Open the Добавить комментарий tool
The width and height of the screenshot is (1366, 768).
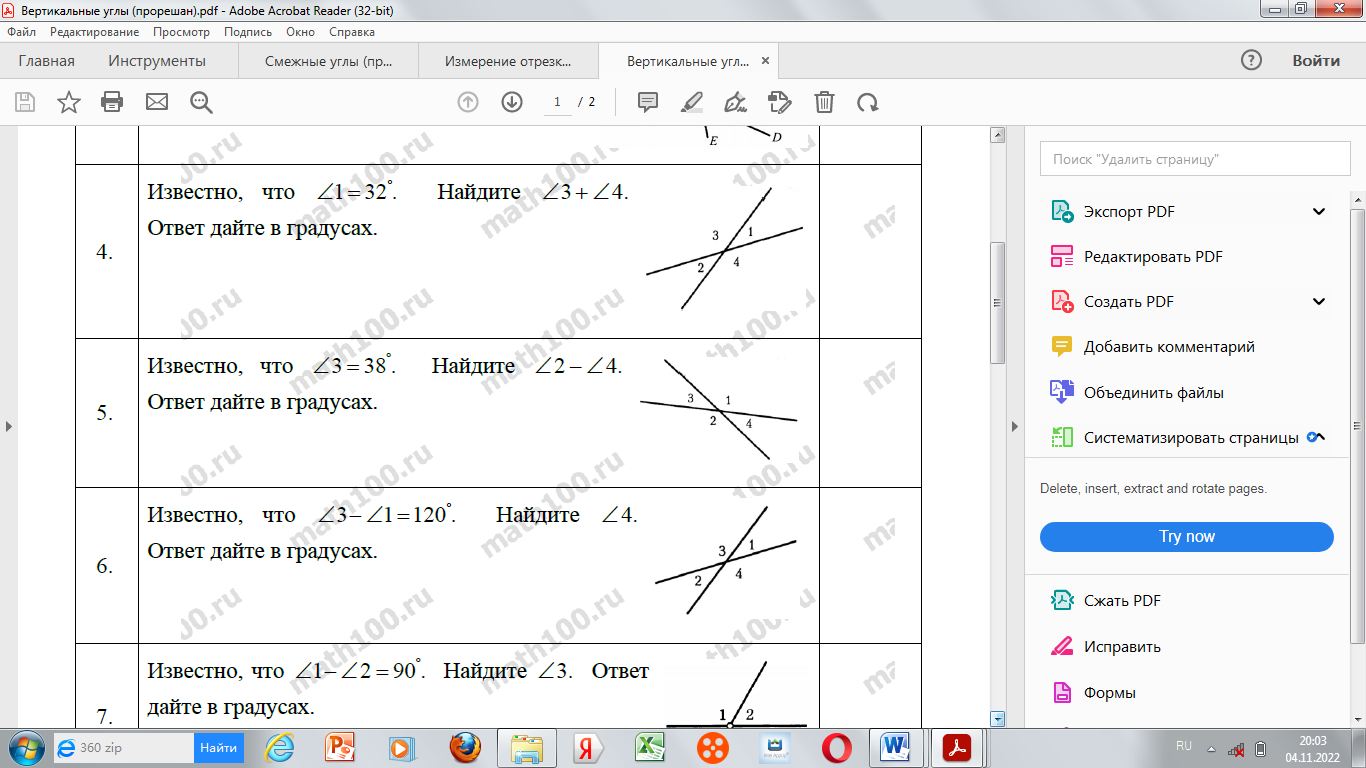click(1169, 347)
